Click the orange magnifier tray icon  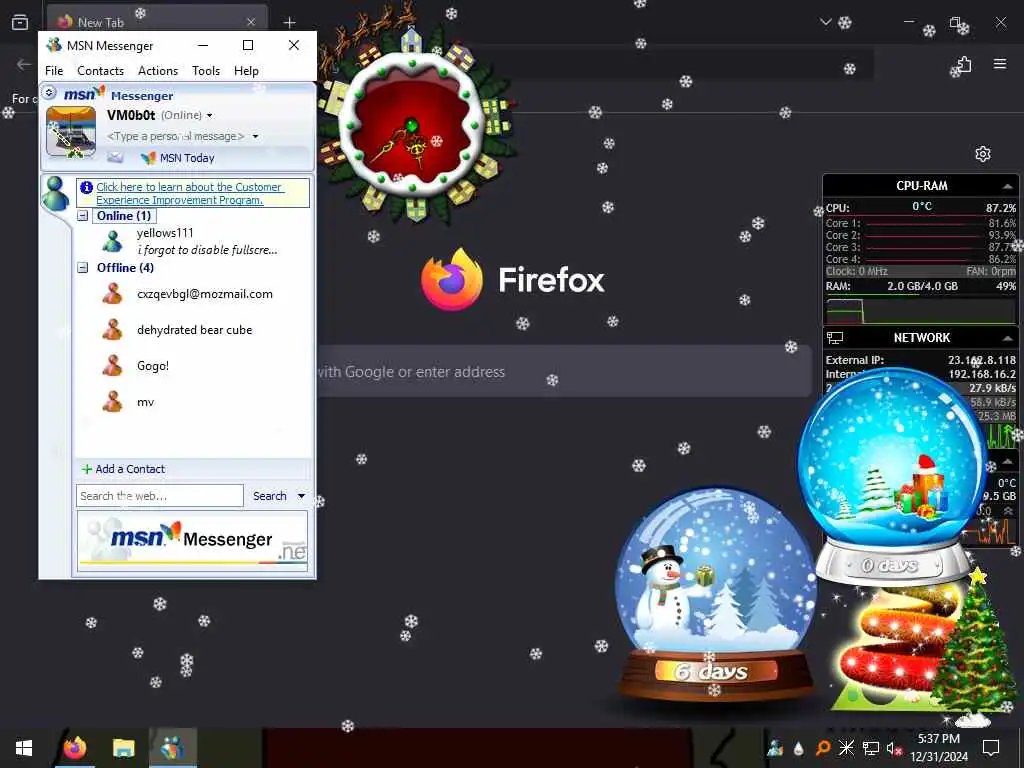[x=823, y=748]
